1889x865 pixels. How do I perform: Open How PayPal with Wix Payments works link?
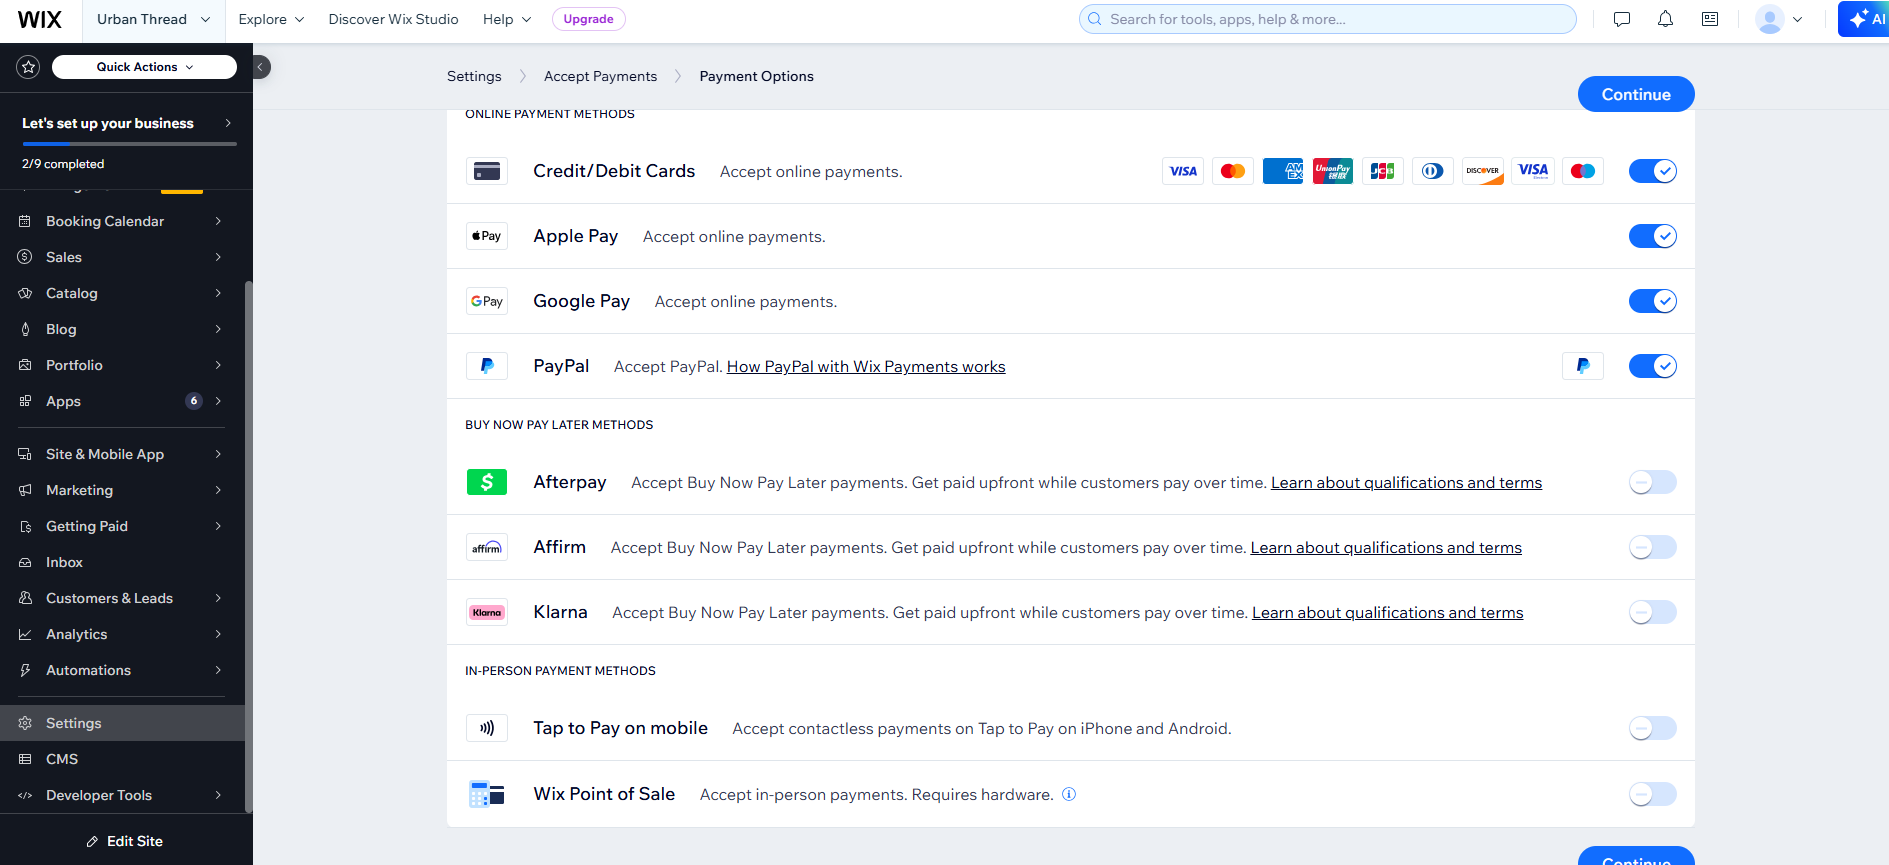click(x=866, y=367)
